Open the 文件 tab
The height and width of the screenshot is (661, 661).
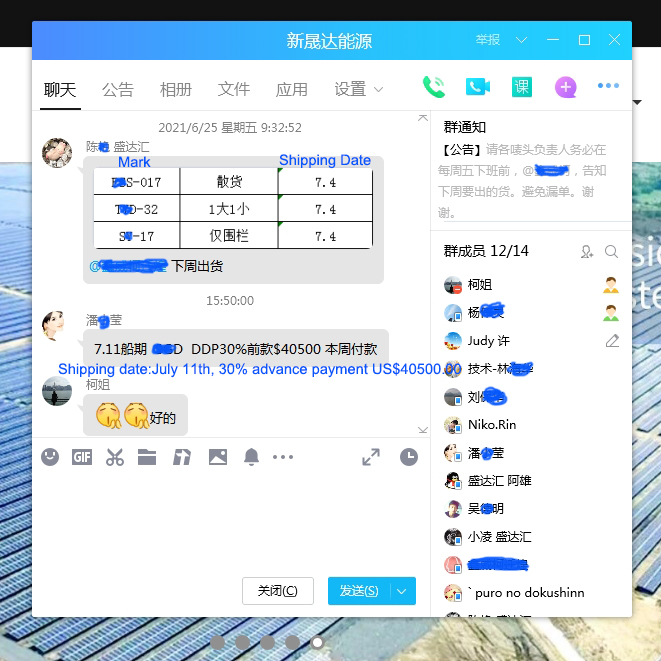pyautogui.click(x=234, y=90)
